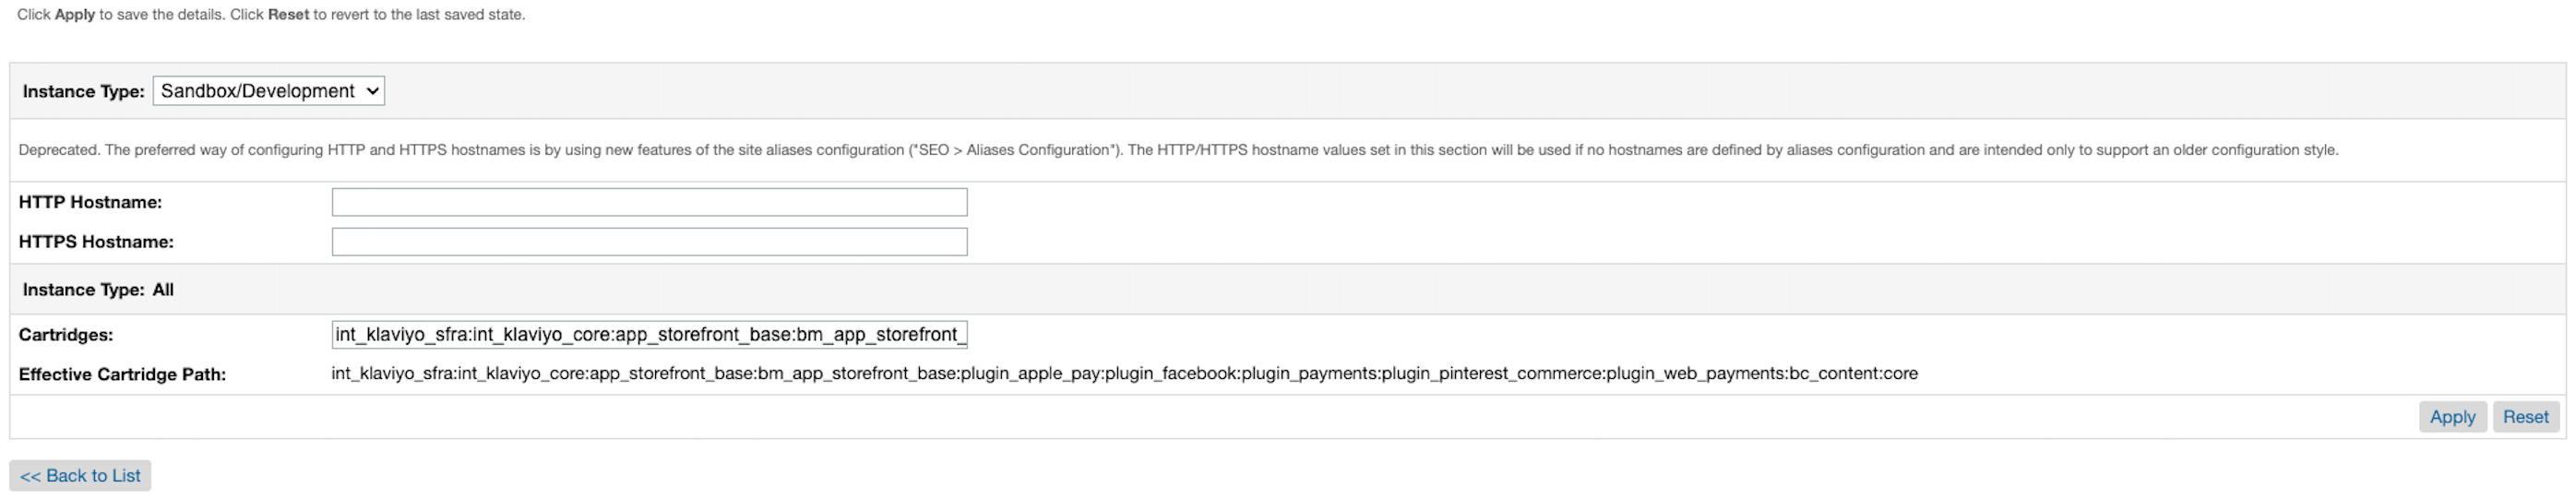The width and height of the screenshot is (2576, 498).
Task: Click the 'Instance Type: All' section heading
Action: click(x=98, y=290)
